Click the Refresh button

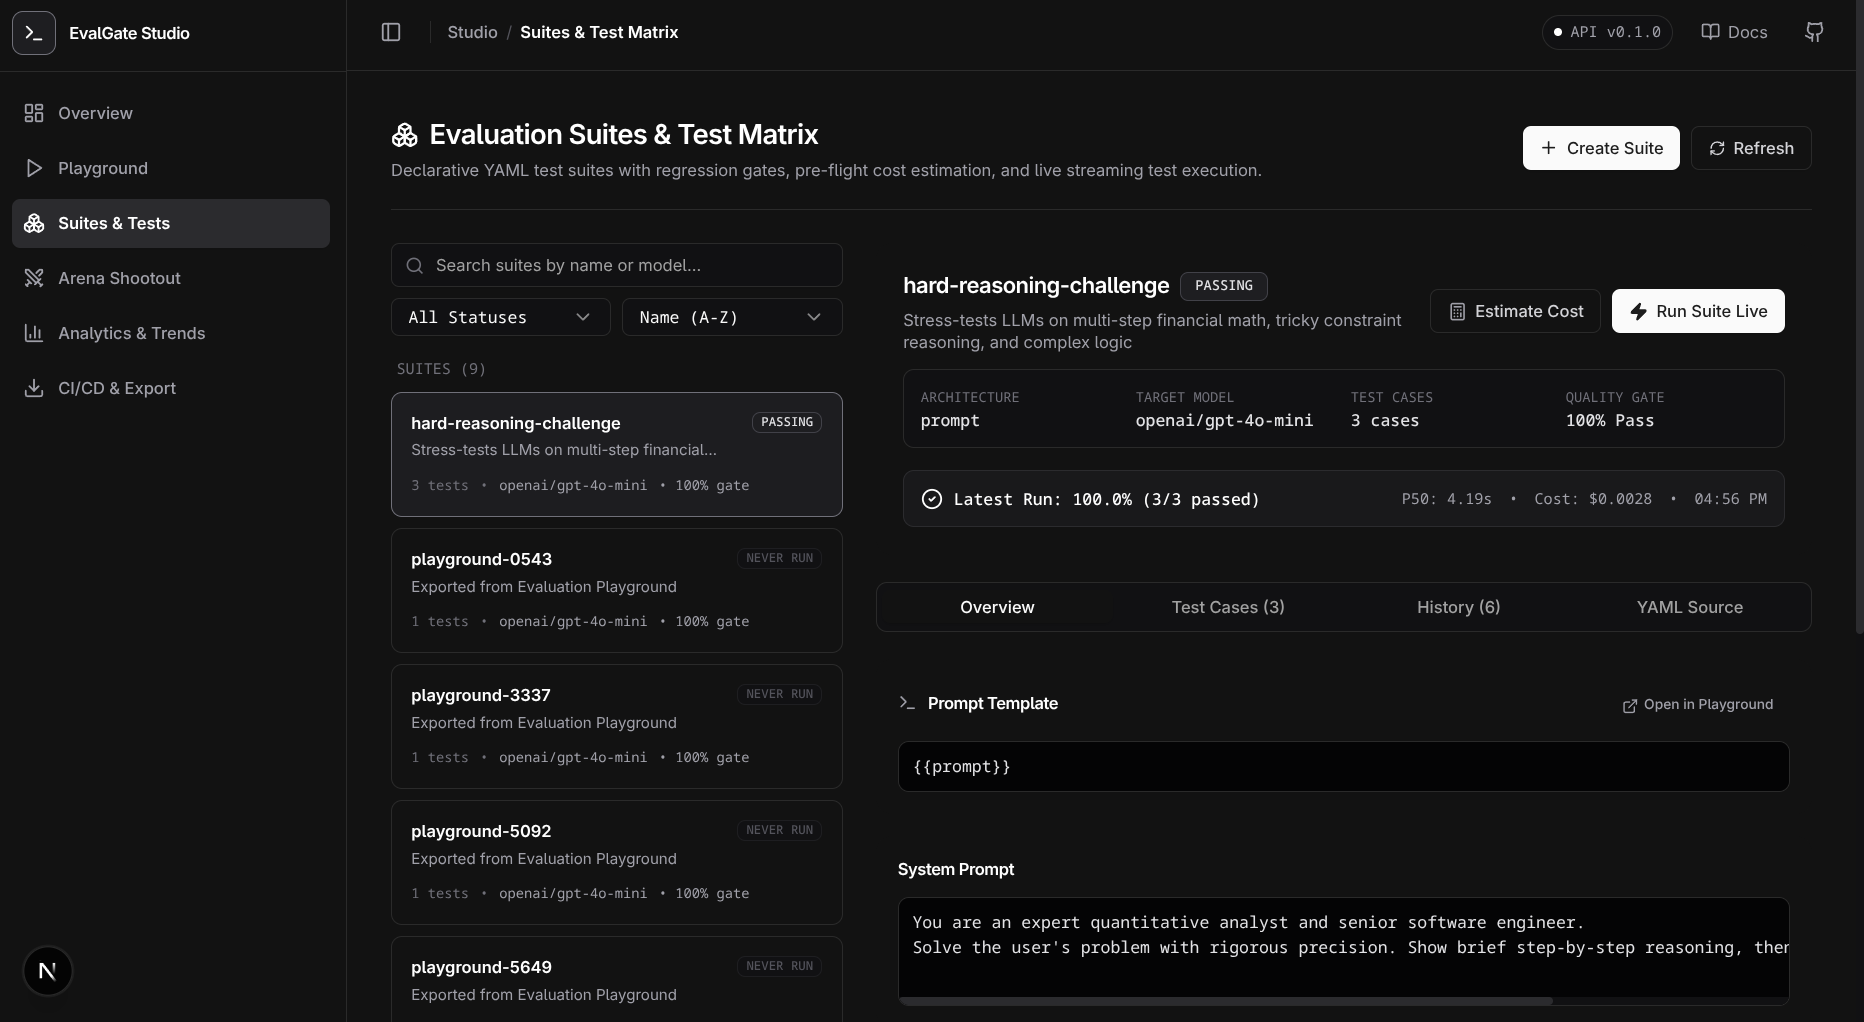coord(1751,148)
